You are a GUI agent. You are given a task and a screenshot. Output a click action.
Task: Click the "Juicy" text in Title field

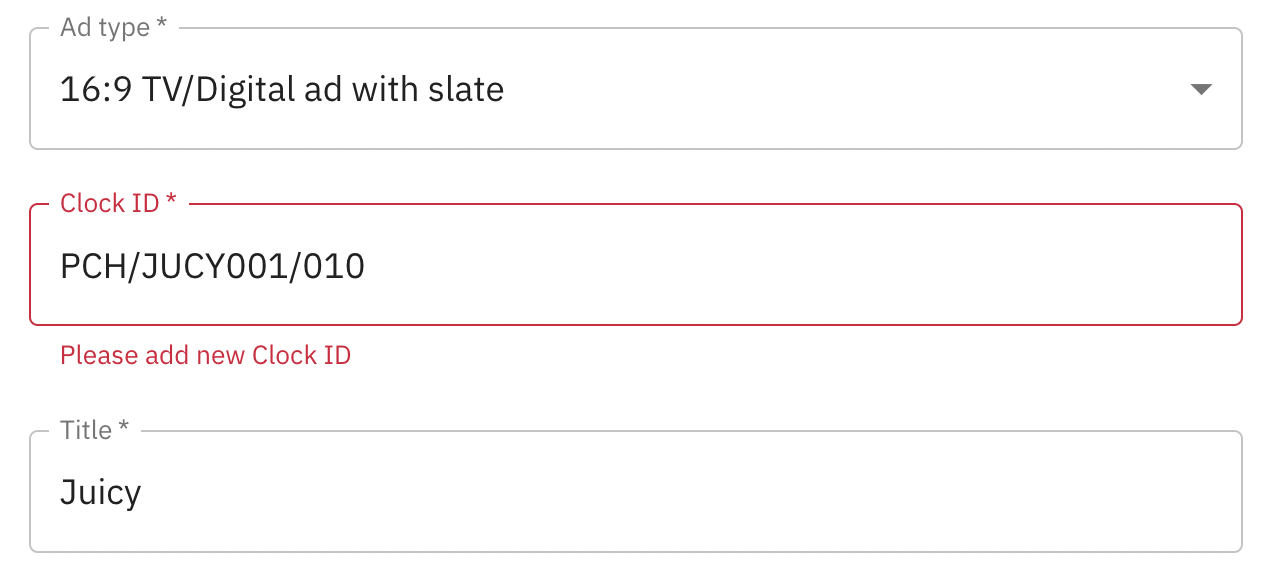click(100, 492)
